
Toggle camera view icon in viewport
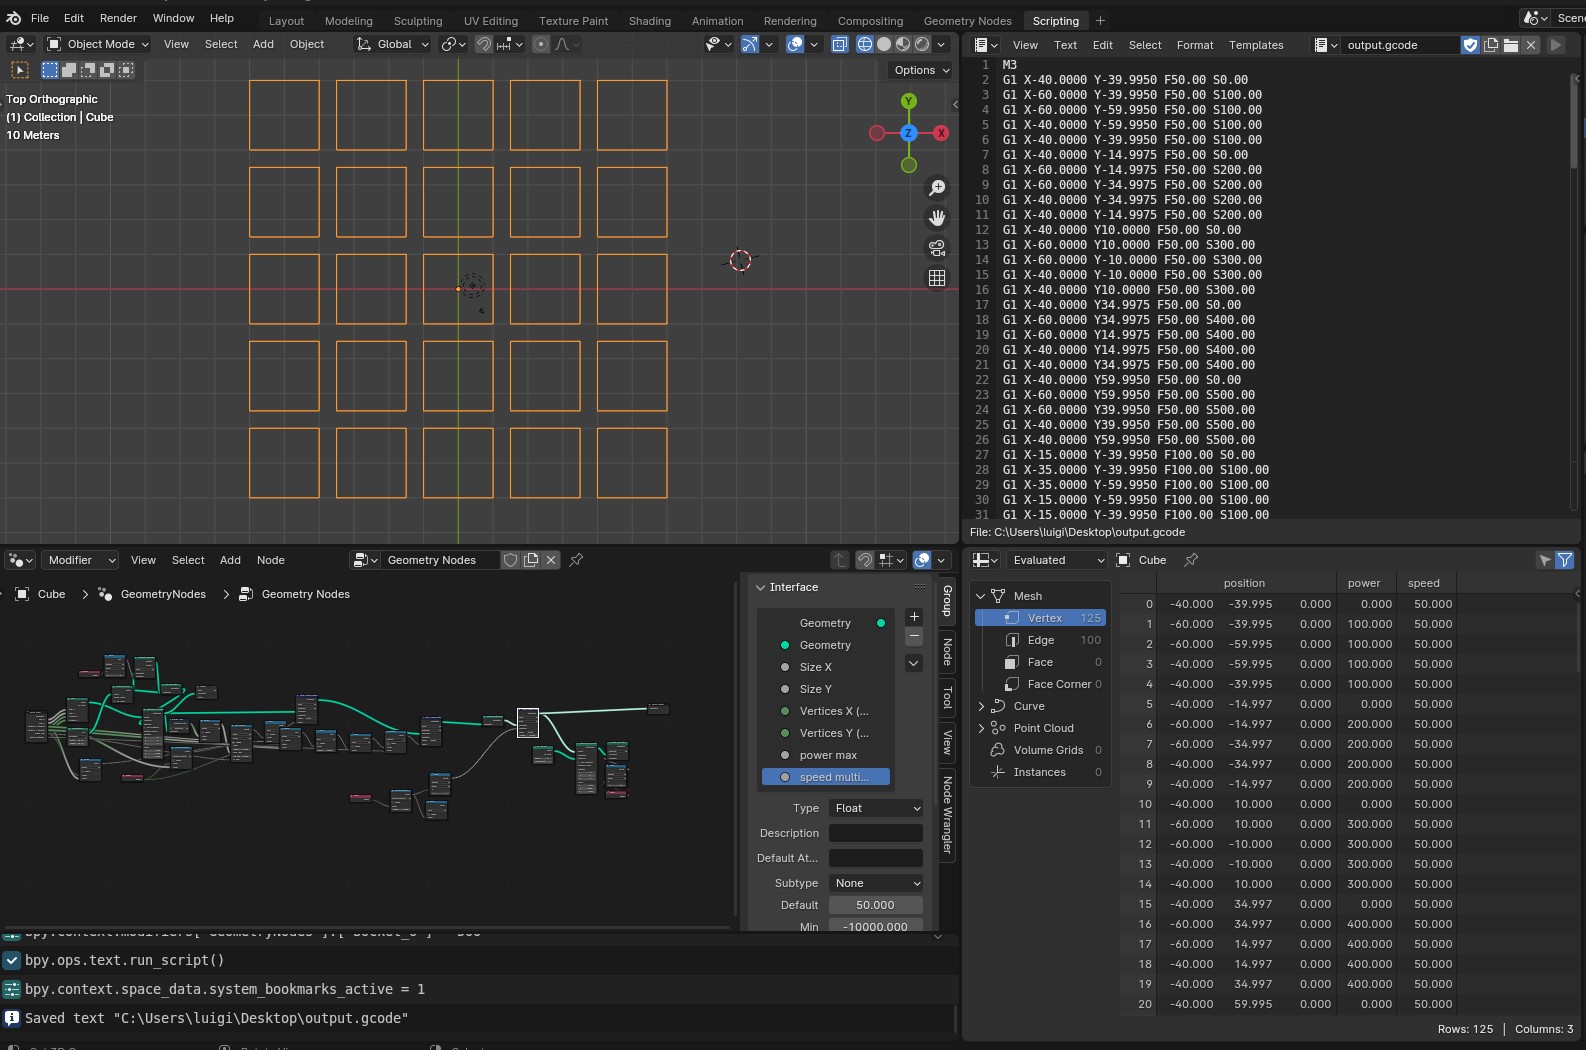[x=937, y=248]
